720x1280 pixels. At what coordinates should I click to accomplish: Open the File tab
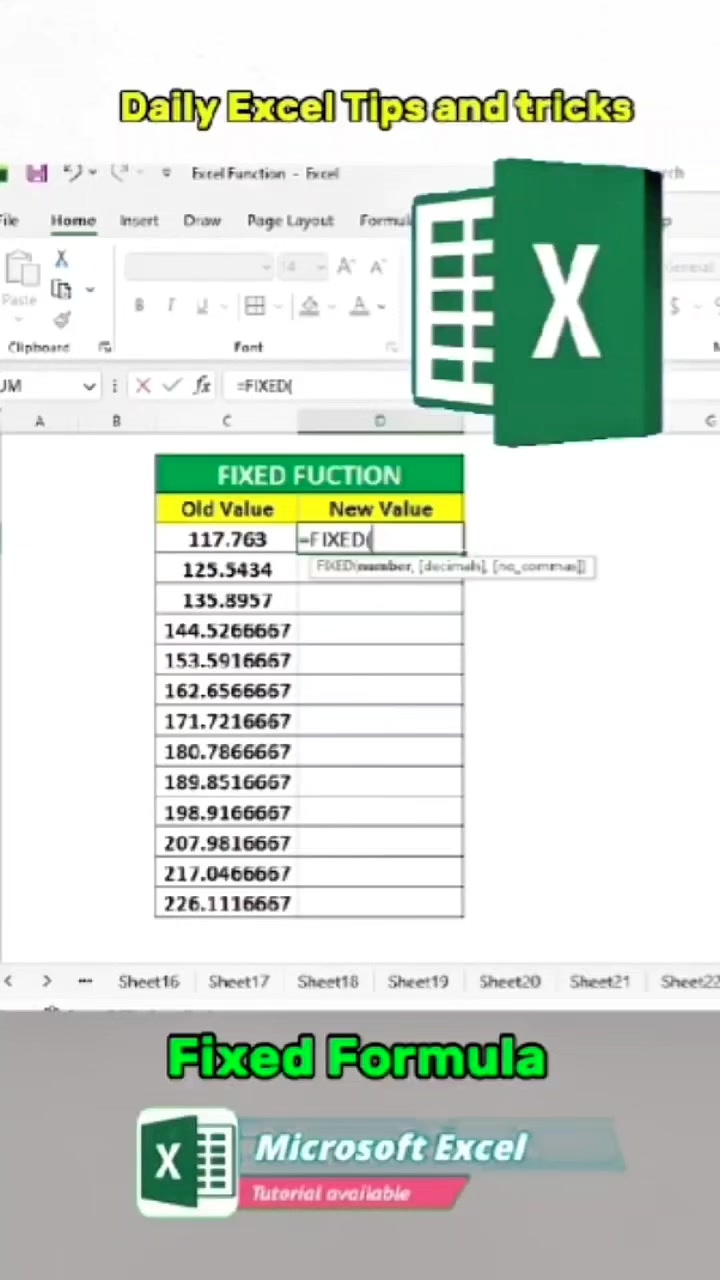click(9, 220)
